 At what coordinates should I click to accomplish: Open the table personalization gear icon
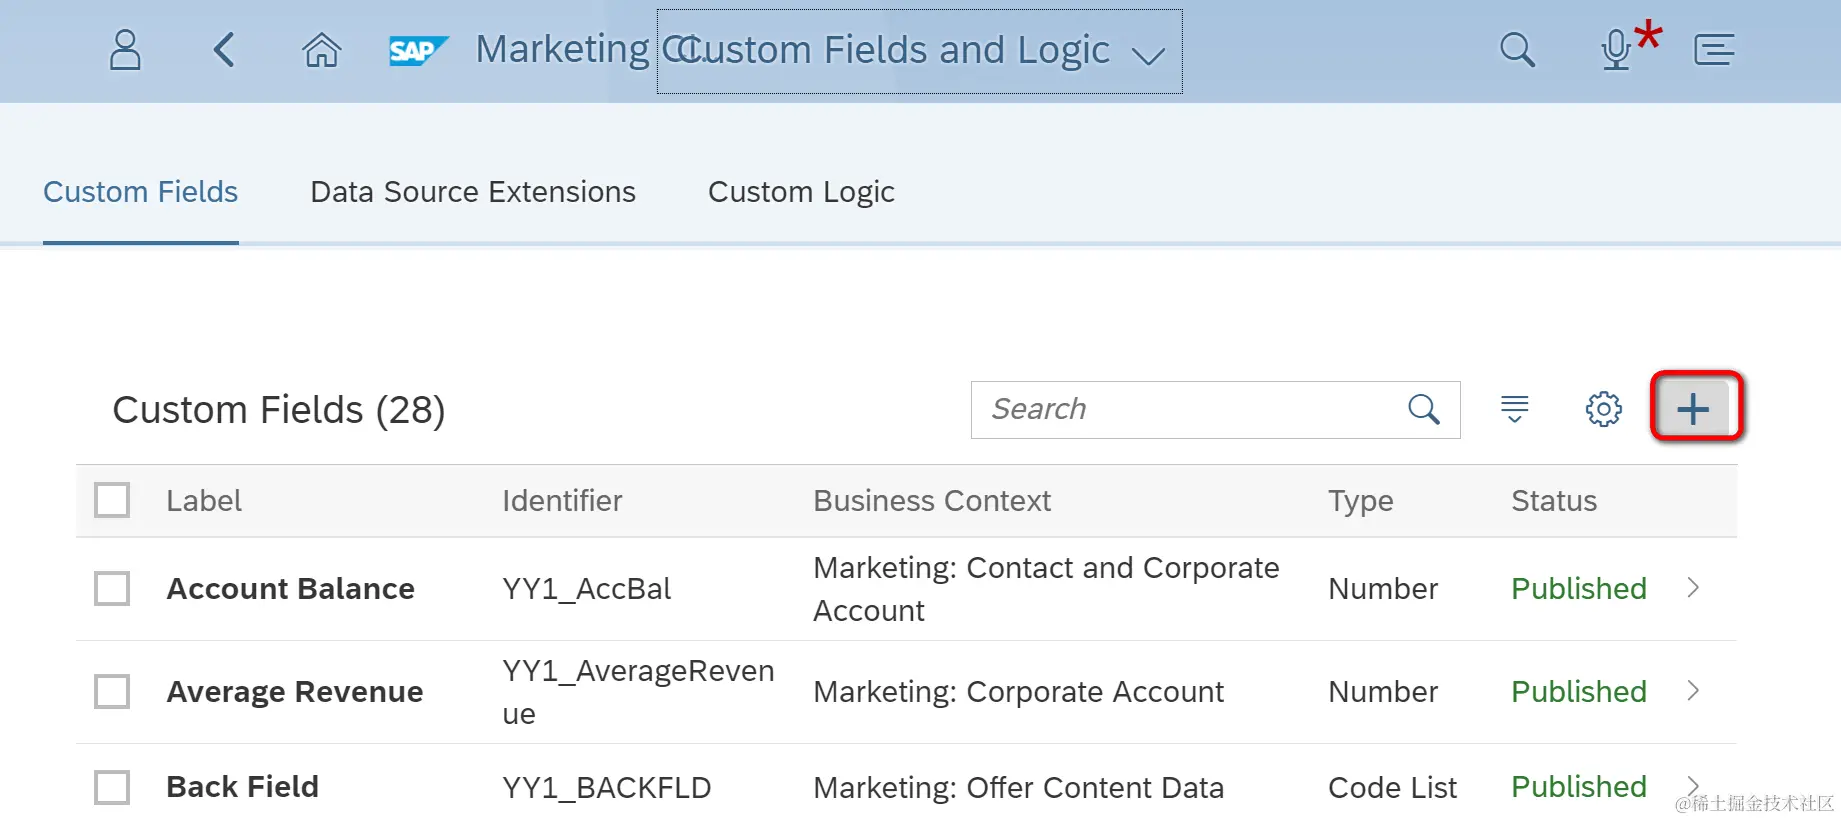point(1603,409)
